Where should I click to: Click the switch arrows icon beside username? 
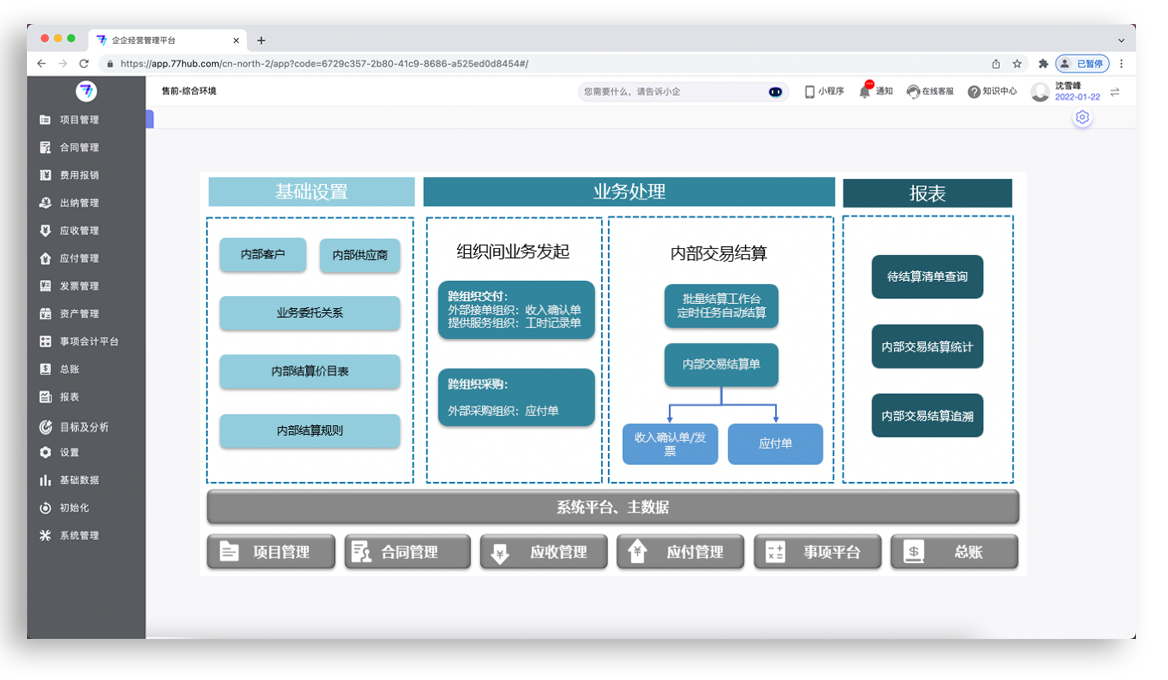click(1115, 92)
